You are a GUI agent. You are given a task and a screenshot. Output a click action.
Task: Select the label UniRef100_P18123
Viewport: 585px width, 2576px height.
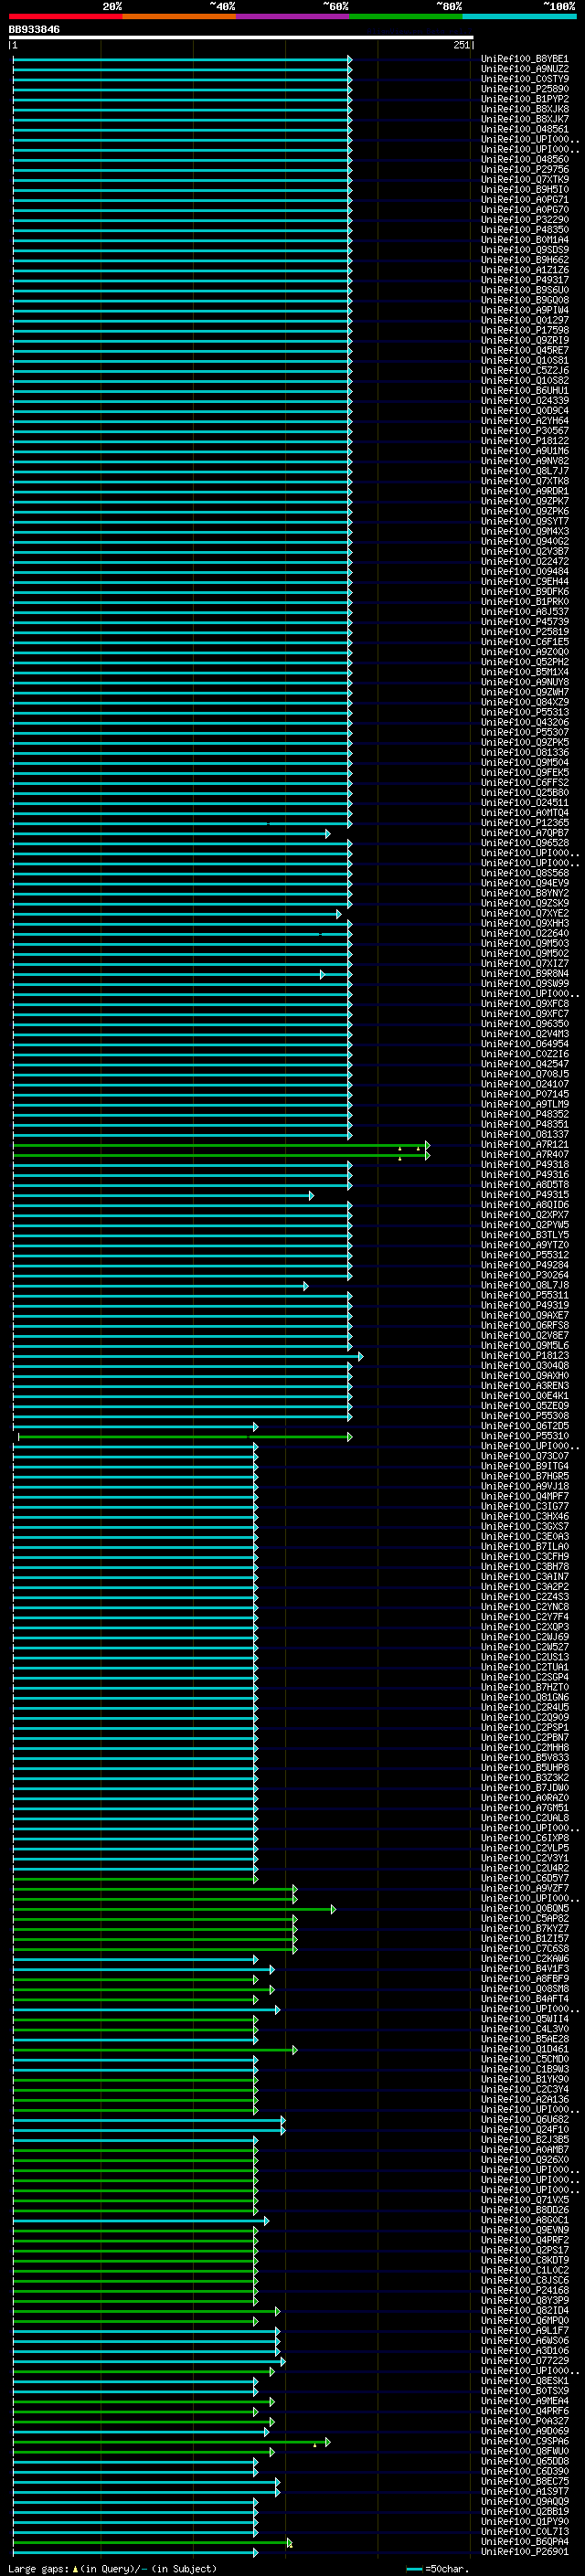pyautogui.click(x=525, y=1356)
